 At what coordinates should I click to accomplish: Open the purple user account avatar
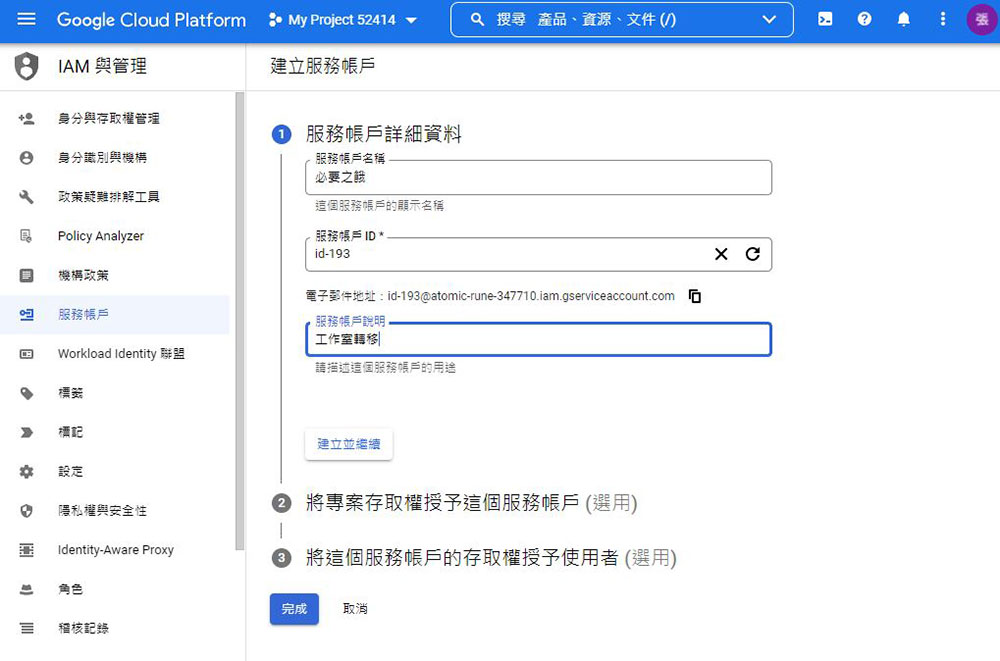point(982,19)
